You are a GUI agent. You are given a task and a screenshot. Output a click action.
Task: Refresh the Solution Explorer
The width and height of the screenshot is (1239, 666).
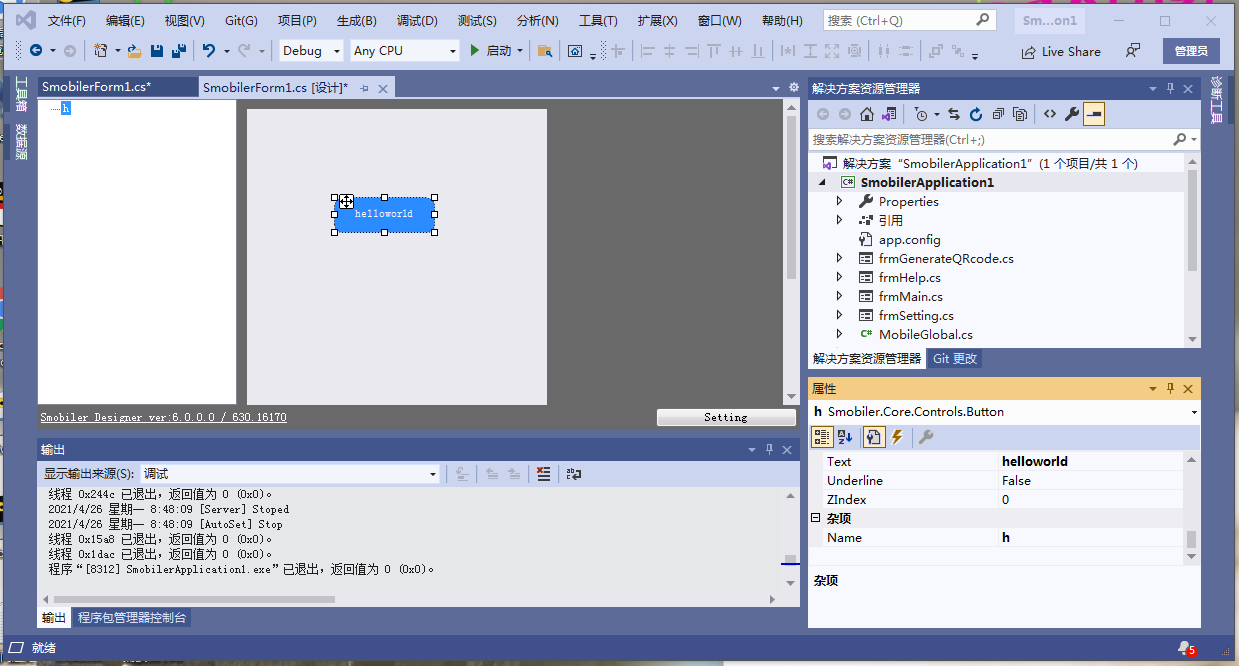(975, 113)
